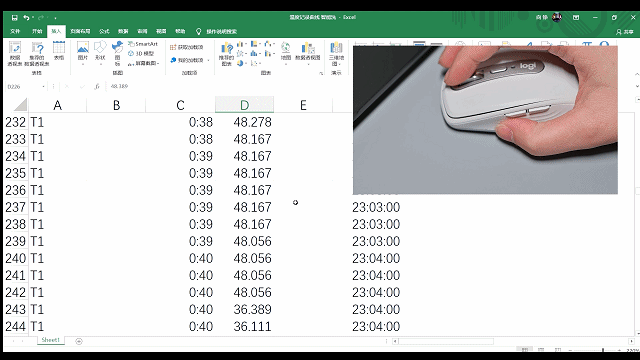
Task: Expand the formula bar
Action: coord(637,87)
